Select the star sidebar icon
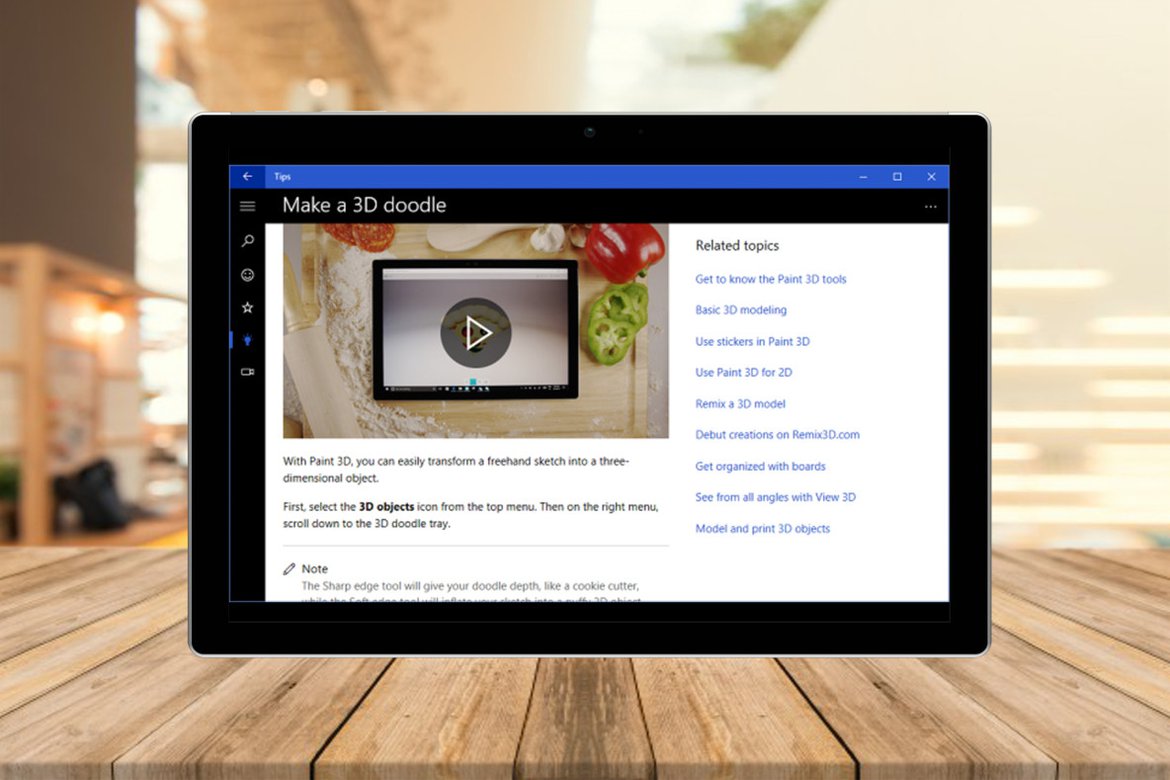 pyautogui.click(x=248, y=308)
